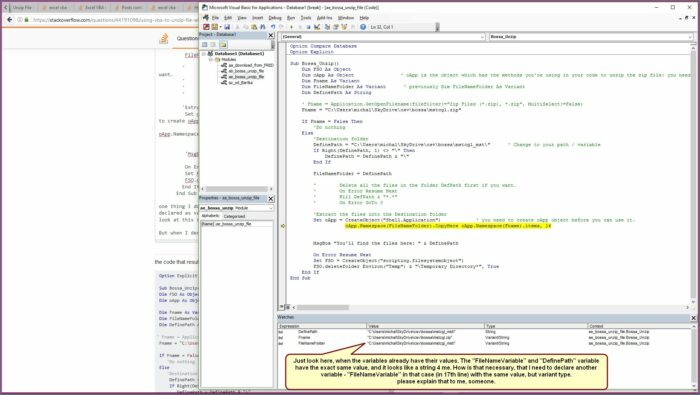This screenshot has height=395, width=700.
Task: Close the Watches panel
Action: [x=693, y=317]
